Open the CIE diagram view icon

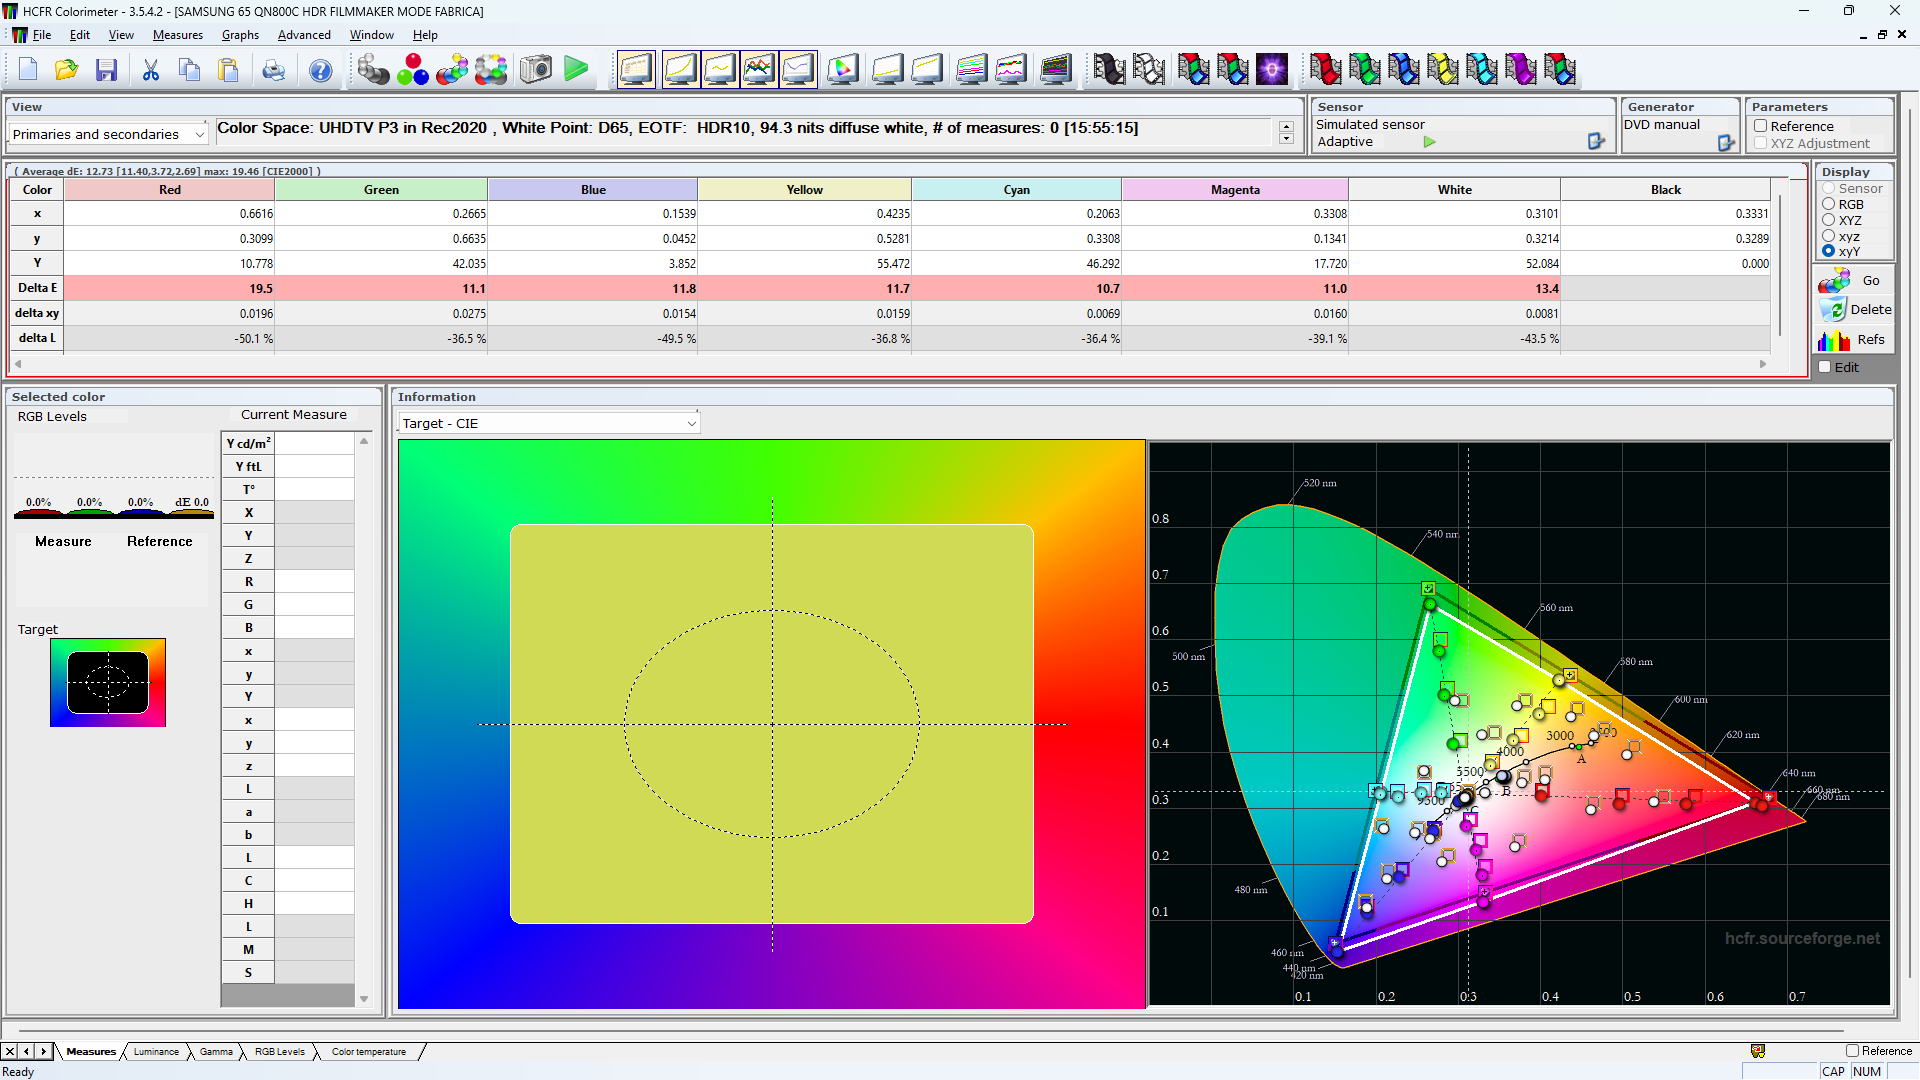click(842, 69)
